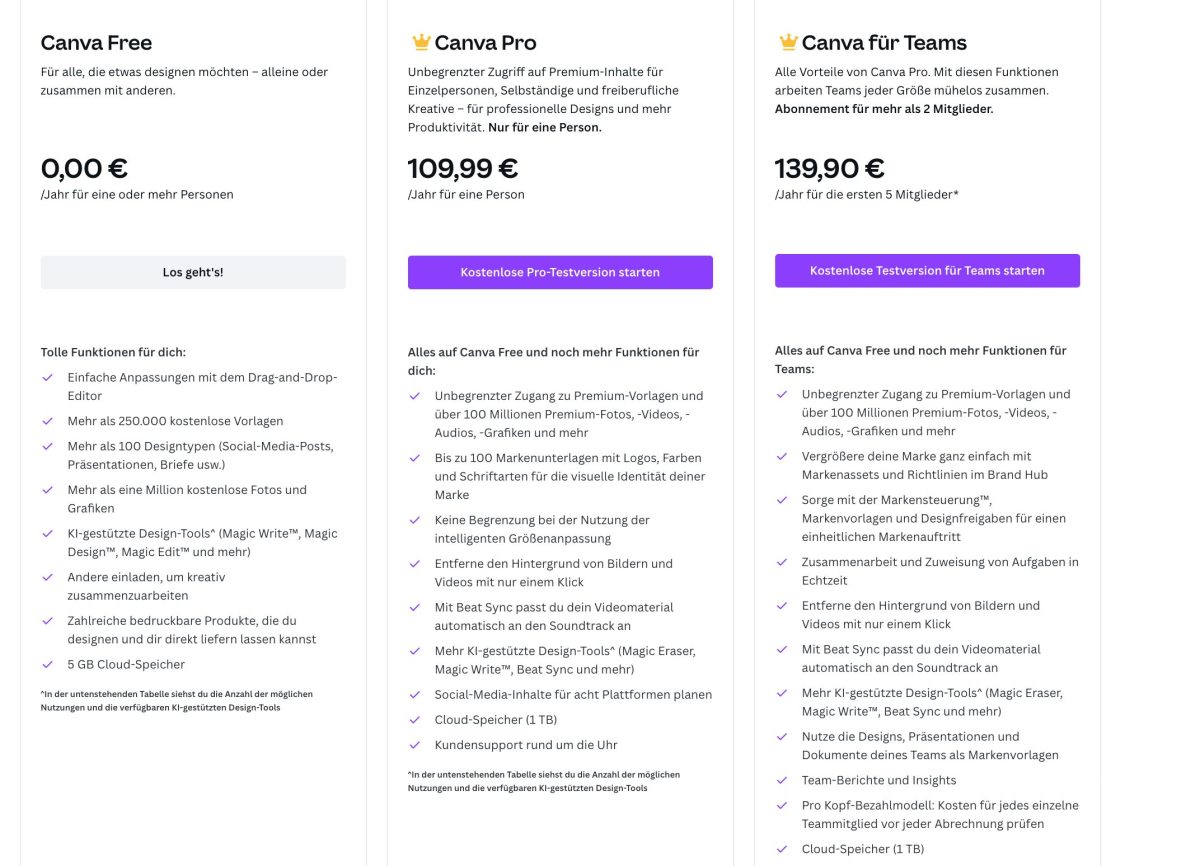Image resolution: width=1200 pixels, height=866 pixels.
Task: Click the checkmark beside Team-Berichte und Insights
Action: click(781, 780)
